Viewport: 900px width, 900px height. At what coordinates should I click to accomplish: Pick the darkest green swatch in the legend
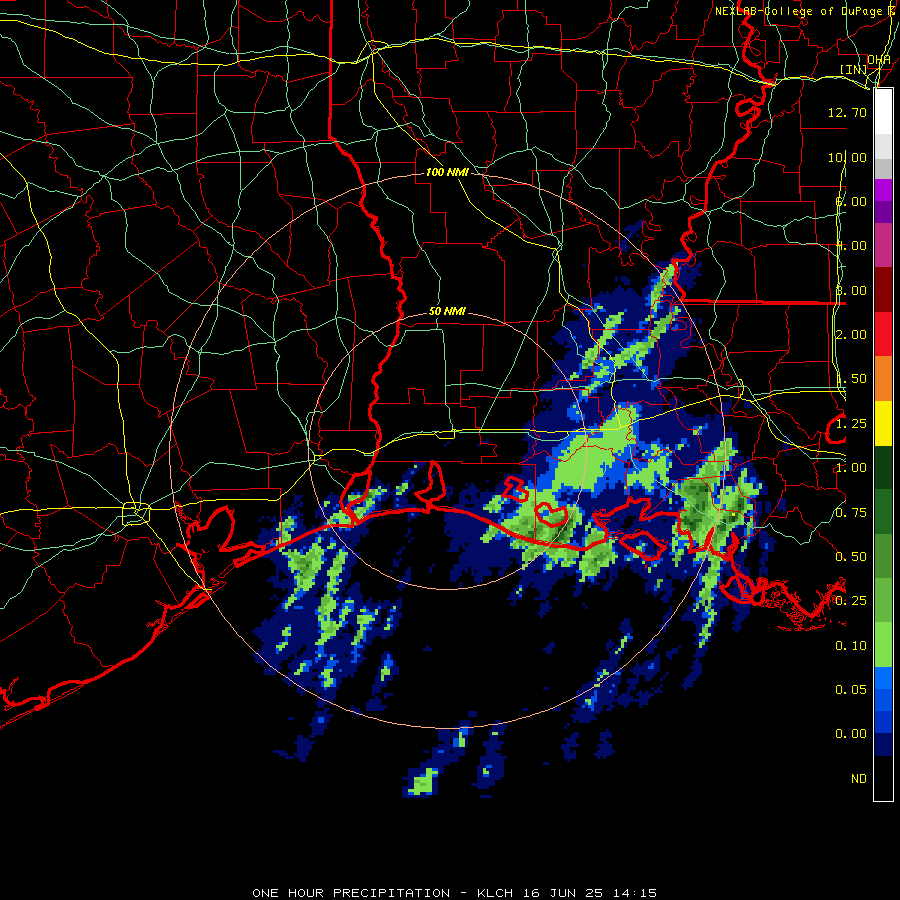(x=883, y=467)
